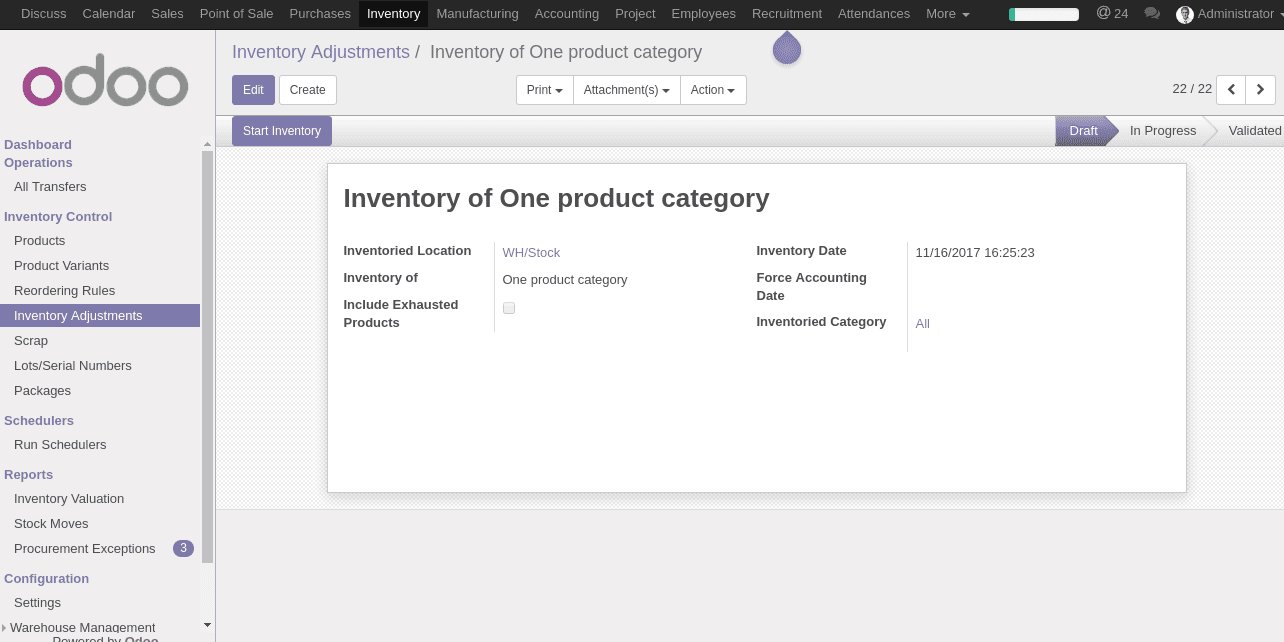This screenshot has width=1284, height=642.
Task: Expand the More menu
Action: [x=948, y=14]
